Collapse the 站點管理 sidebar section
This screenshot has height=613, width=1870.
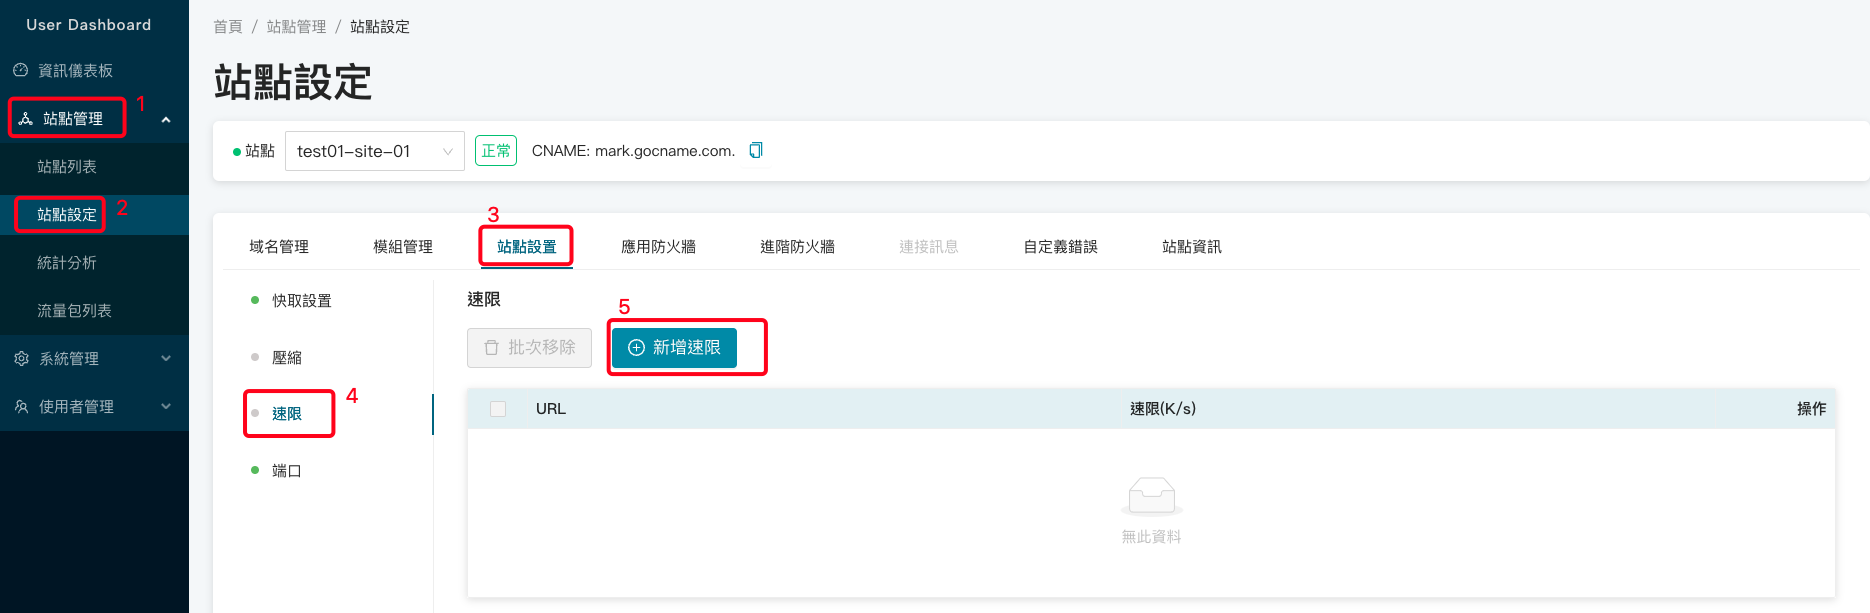[166, 120]
